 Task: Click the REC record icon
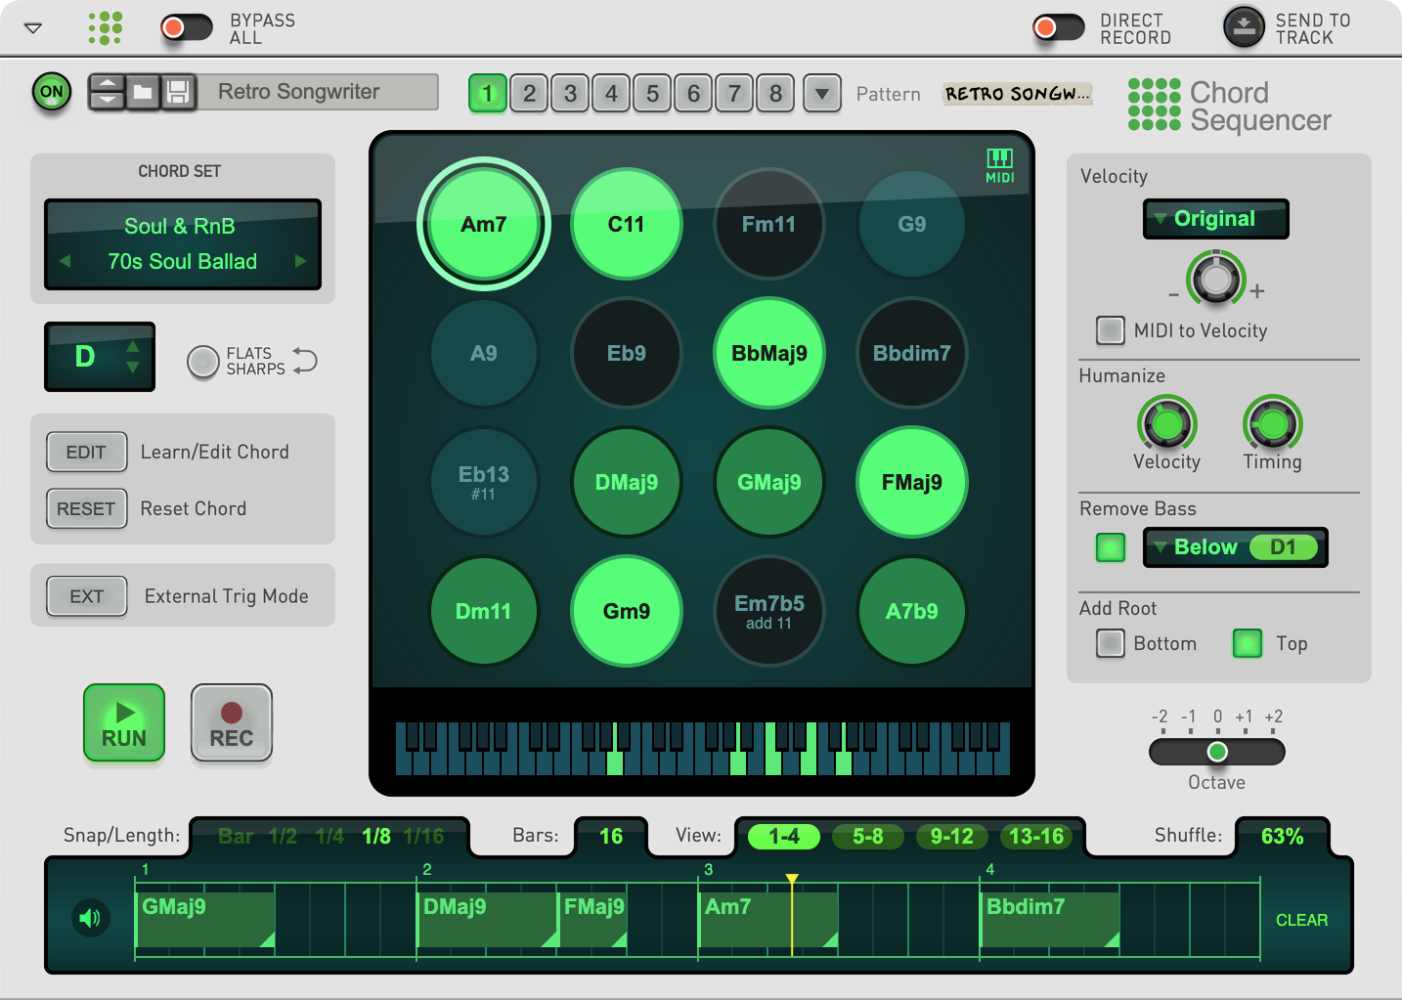click(x=231, y=722)
